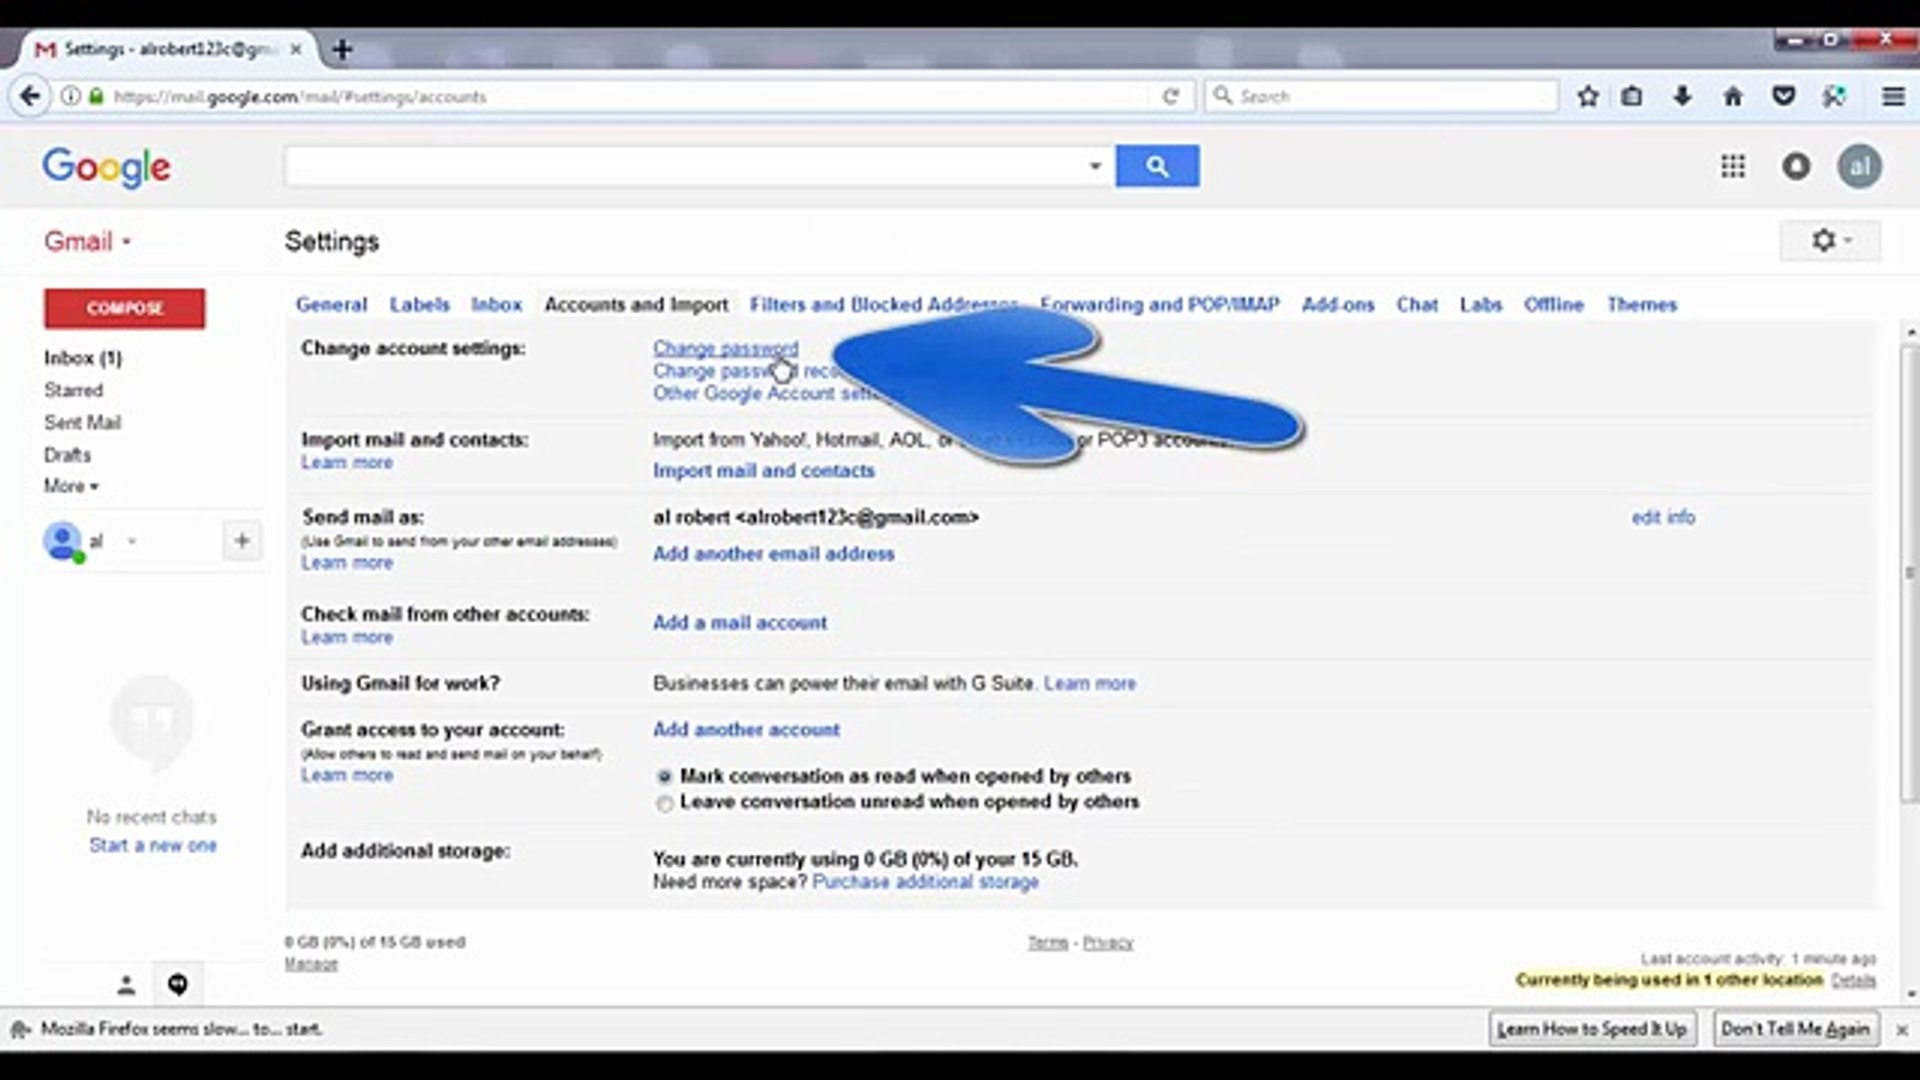The height and width of the screenshot is (1080, 1920).
Task: Bookmark this page with the star icon
Action: point(1587,96)
